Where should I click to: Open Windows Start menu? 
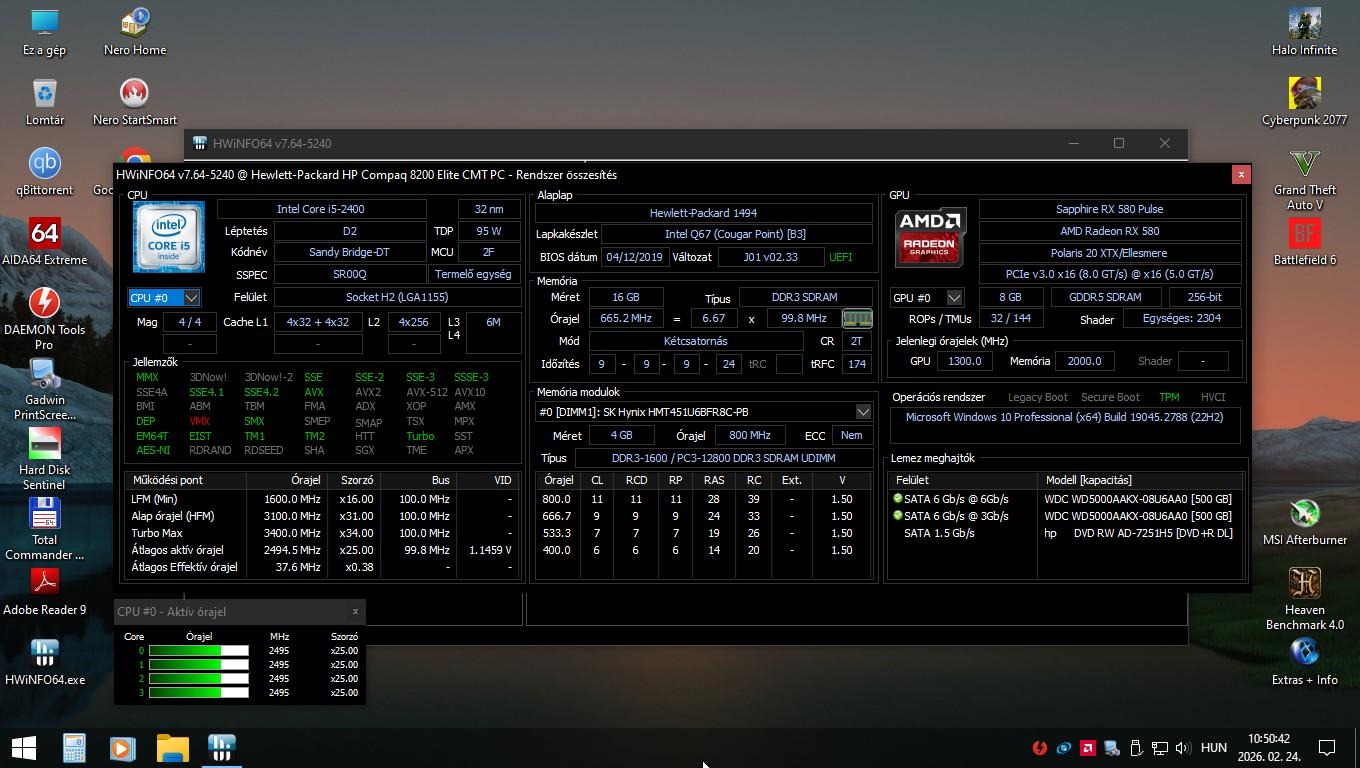23,747
